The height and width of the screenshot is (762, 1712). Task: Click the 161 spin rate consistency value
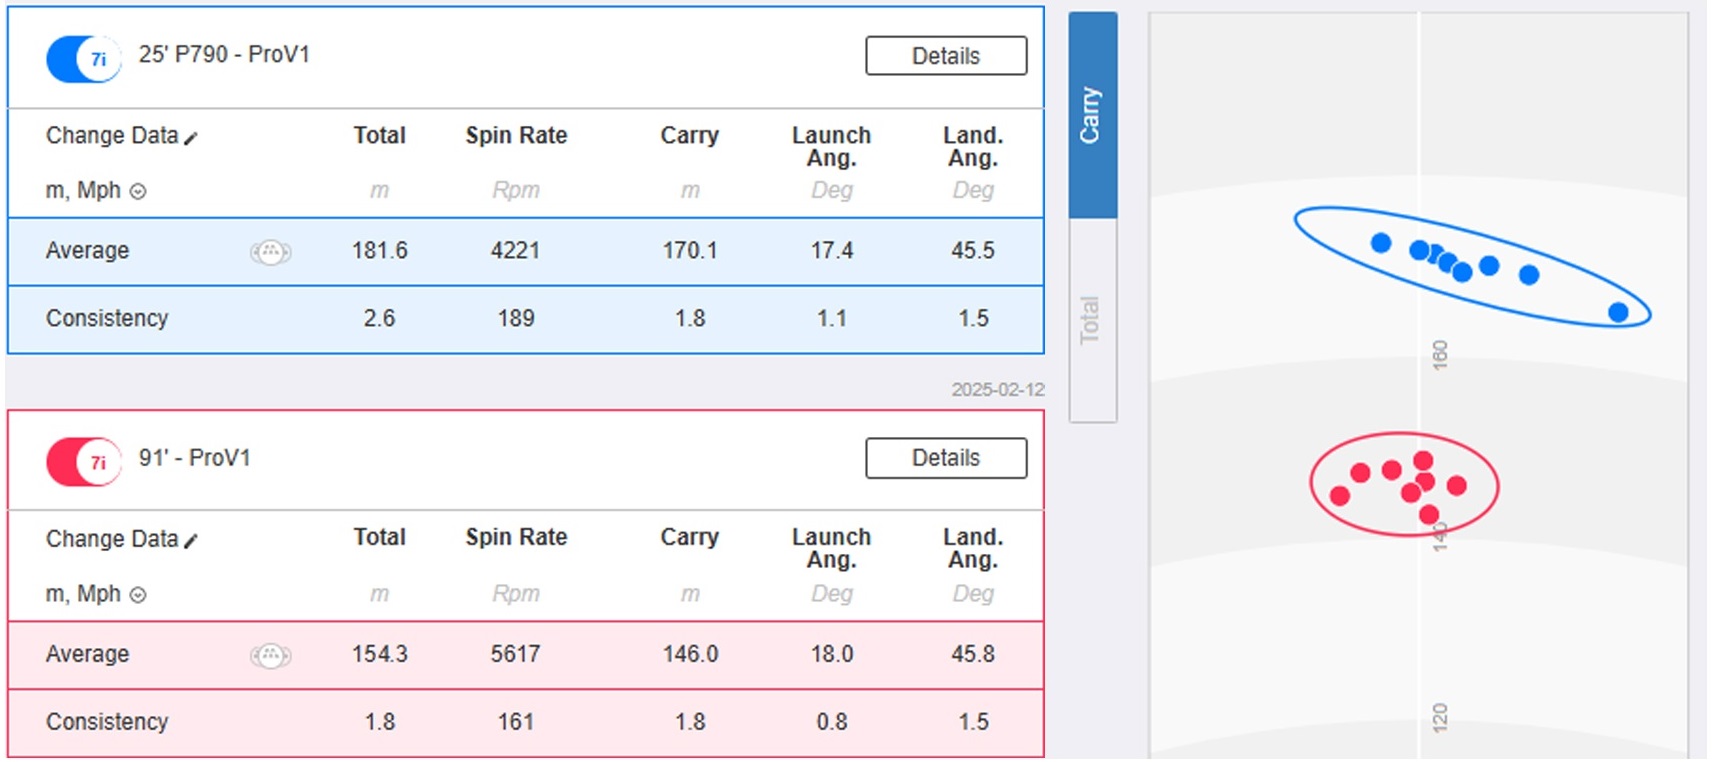point(516,722)
